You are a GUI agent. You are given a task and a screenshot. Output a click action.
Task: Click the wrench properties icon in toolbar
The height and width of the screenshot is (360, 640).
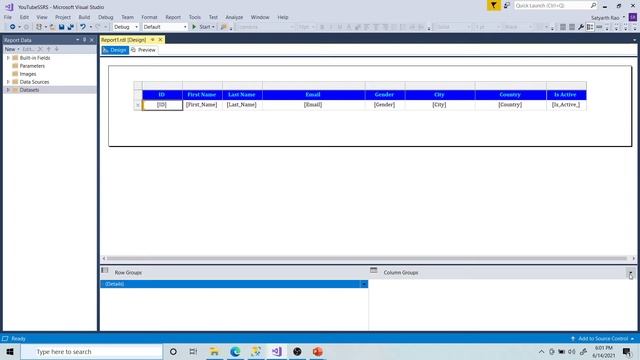581,27
